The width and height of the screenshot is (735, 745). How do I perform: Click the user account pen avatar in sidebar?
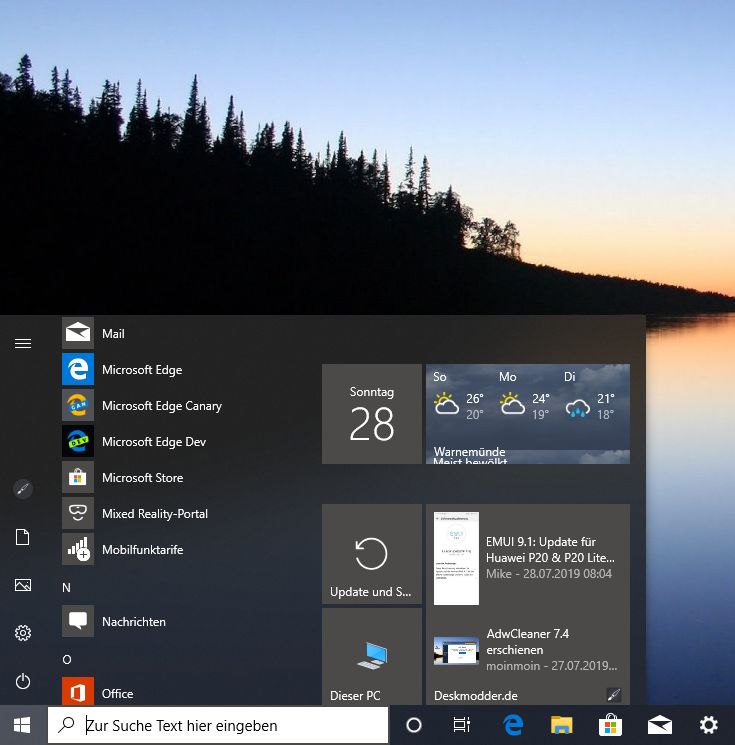23,489
